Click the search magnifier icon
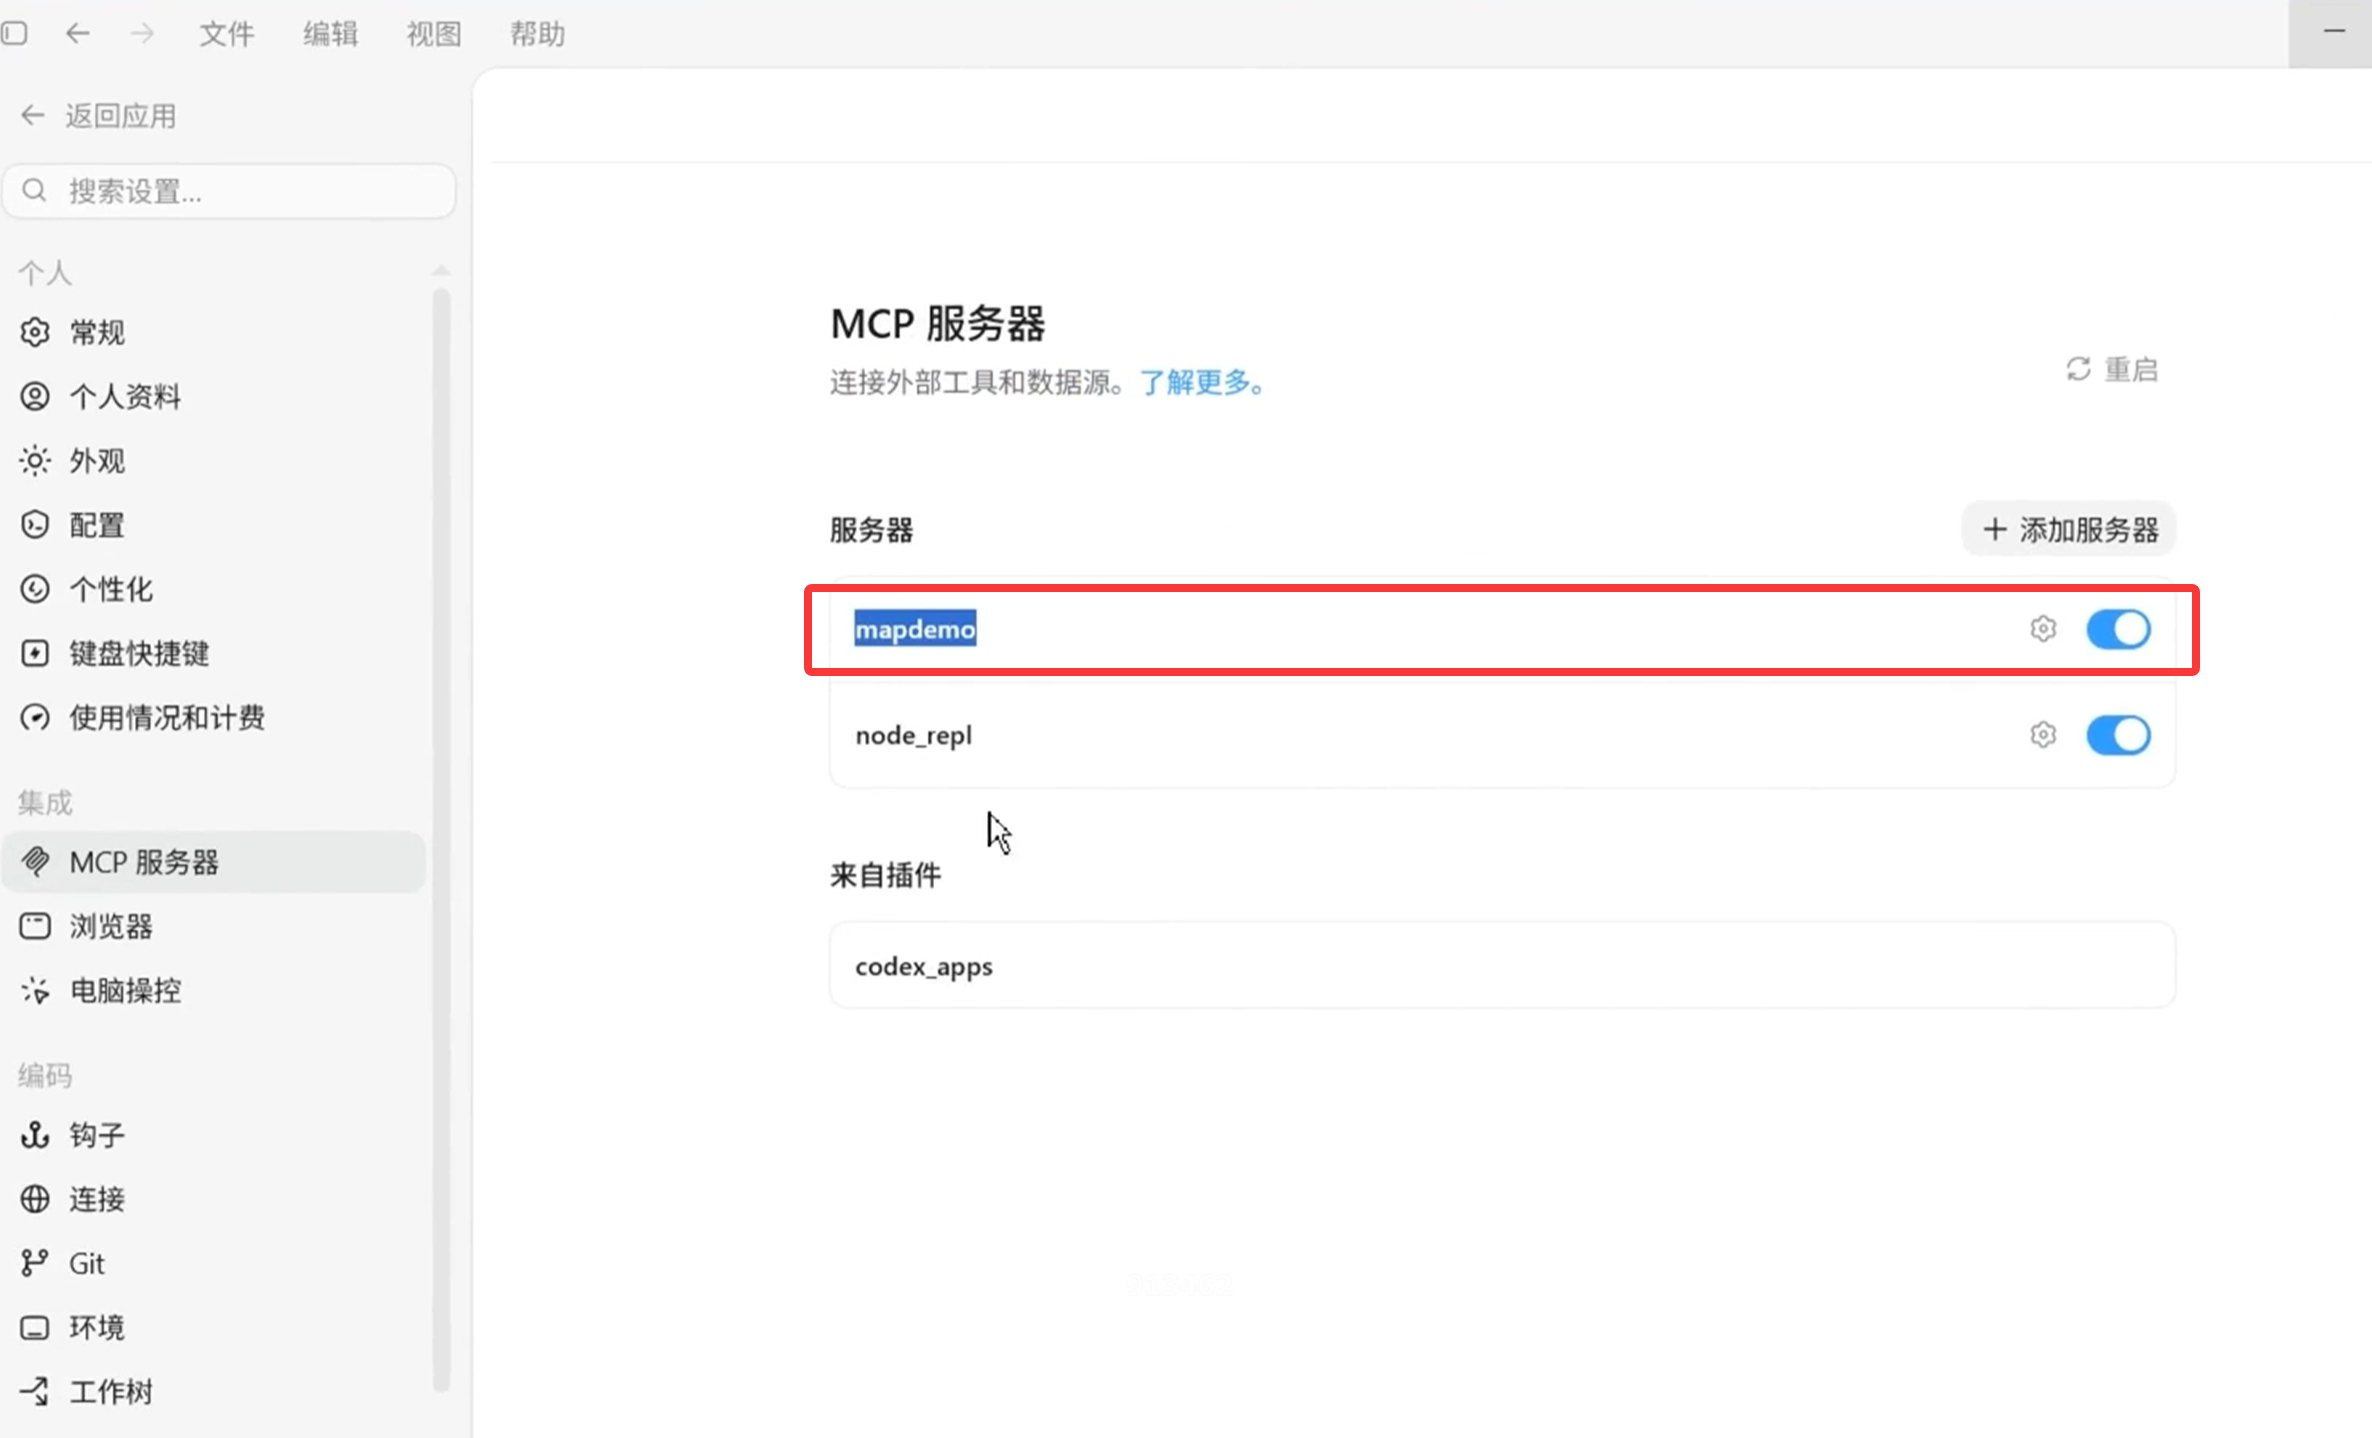2372x1438 pixels. click(34, 190)
